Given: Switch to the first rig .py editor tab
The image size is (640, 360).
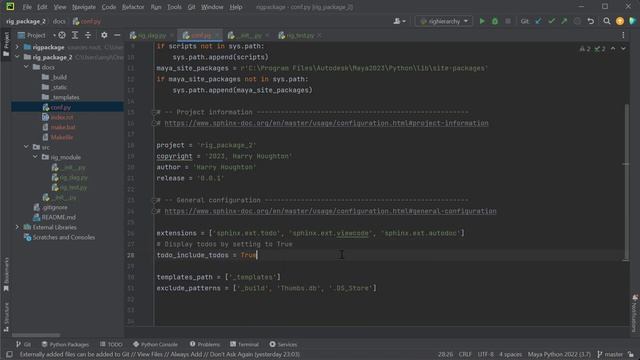Looking at the screenshot, I should pyautogui.click(x=152, y=36).
